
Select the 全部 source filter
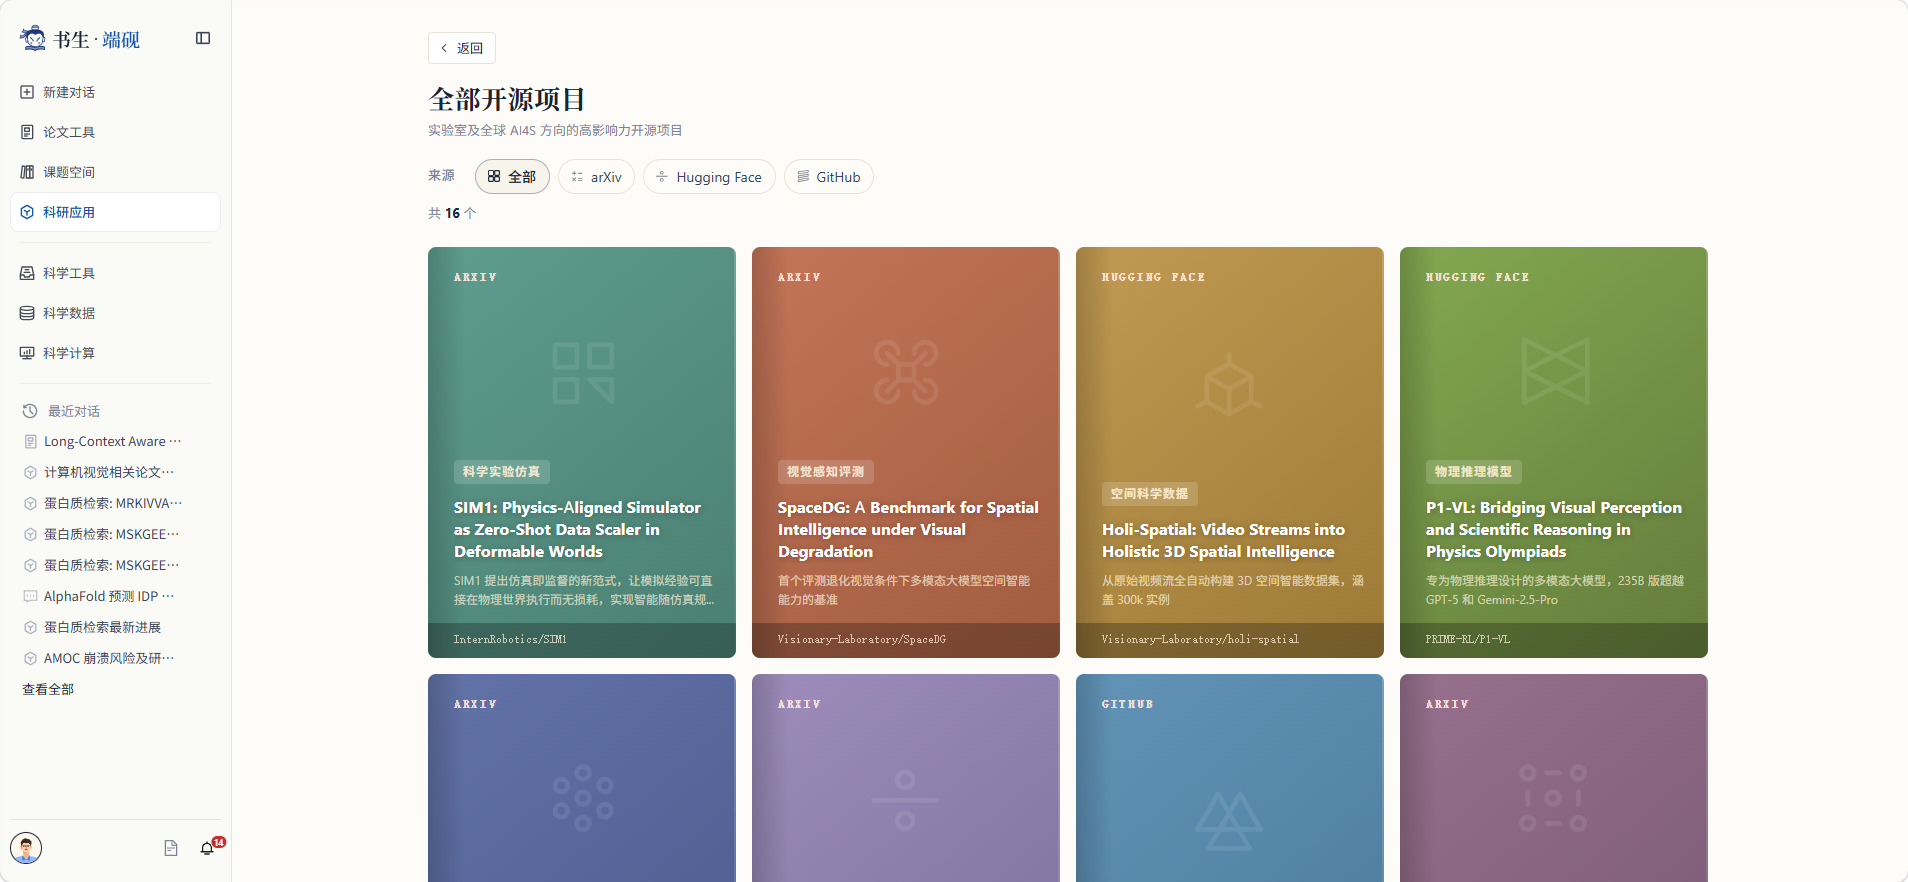(512, 177)
